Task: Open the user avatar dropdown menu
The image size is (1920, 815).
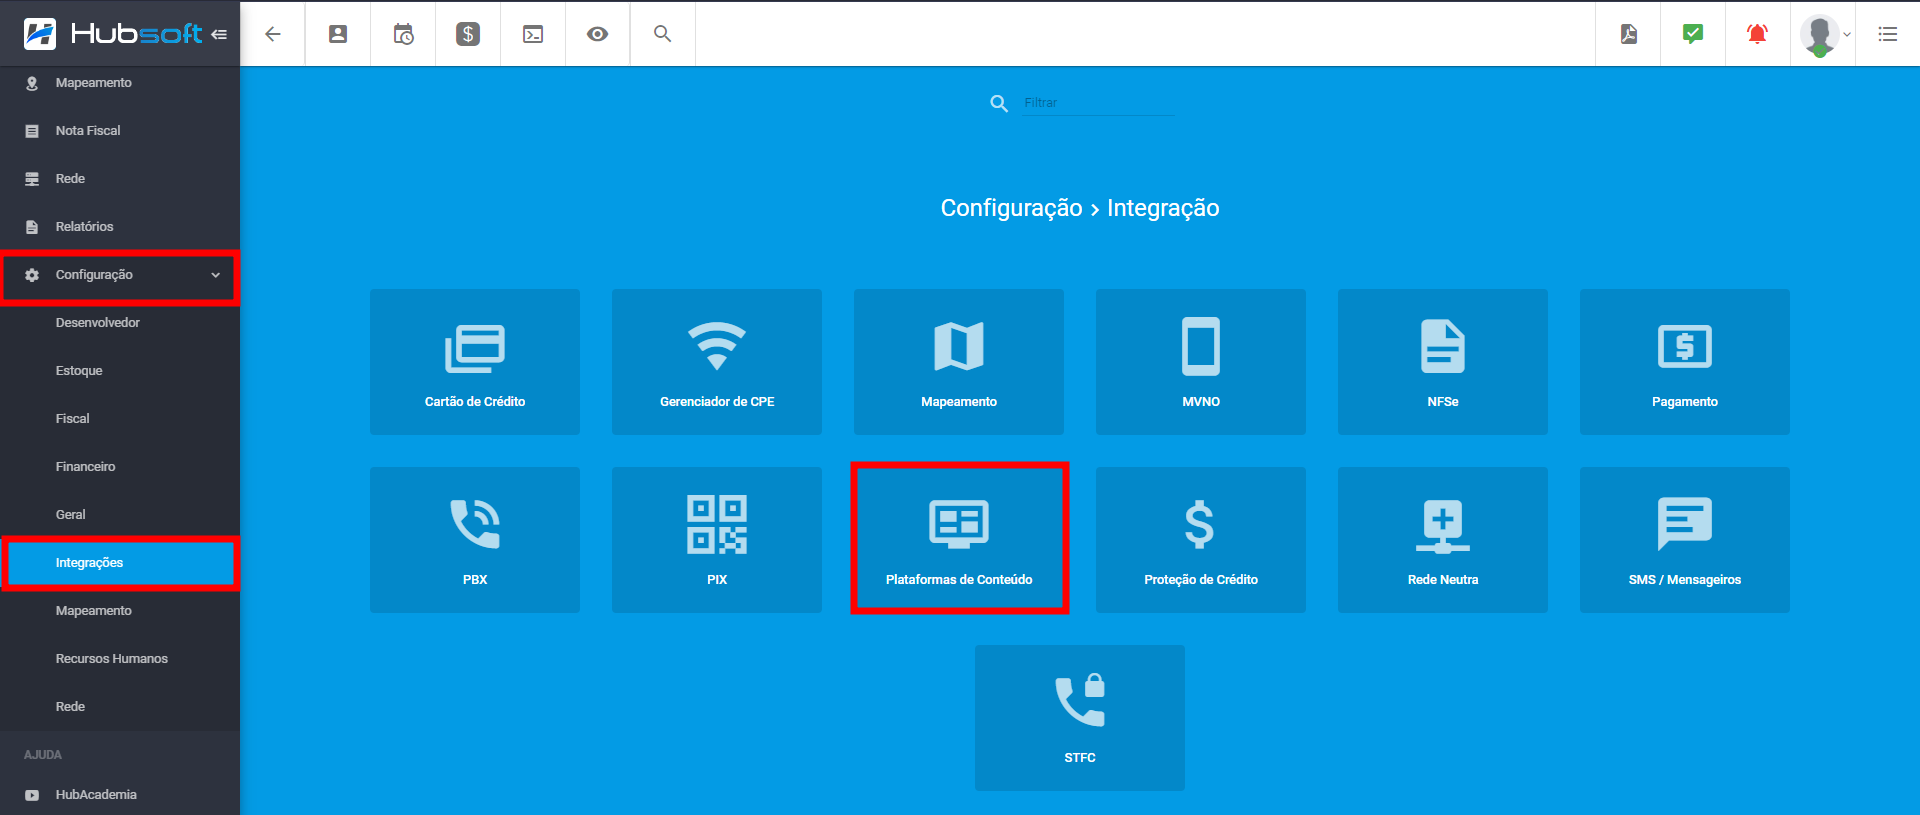Action: click(1825, 35)
